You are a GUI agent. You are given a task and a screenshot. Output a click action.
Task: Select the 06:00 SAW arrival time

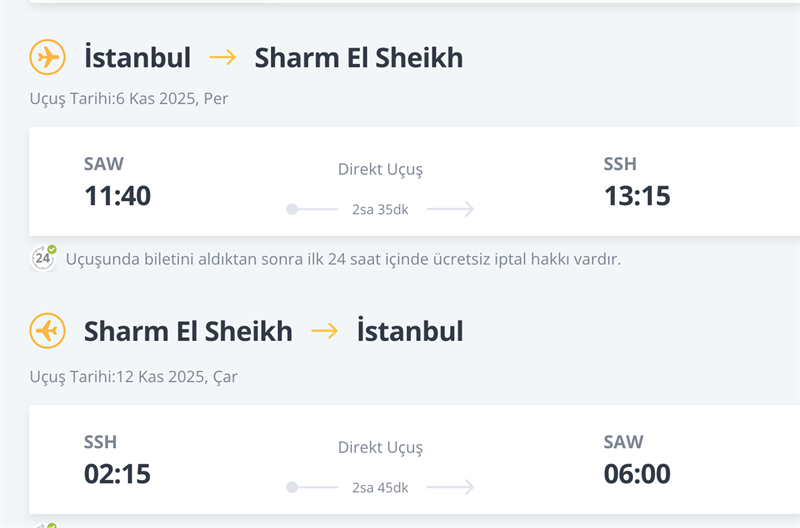click(637, 473)
